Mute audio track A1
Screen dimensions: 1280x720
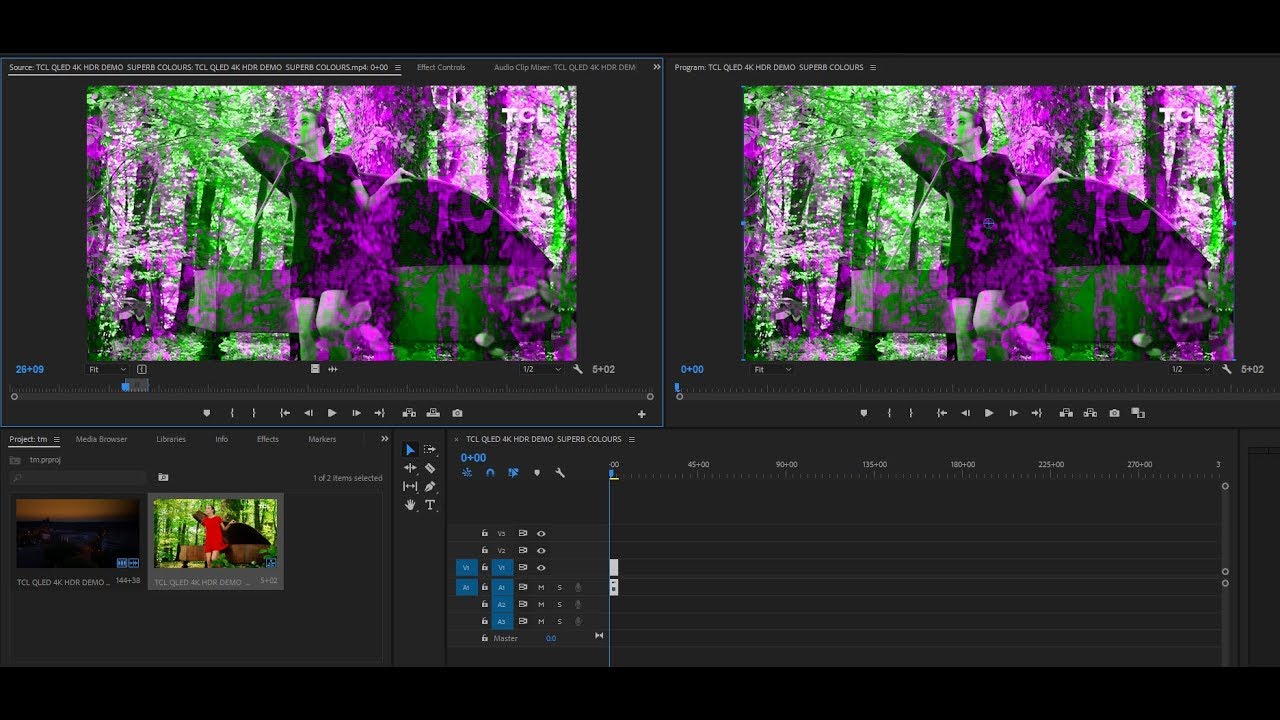tap(541, 588)
